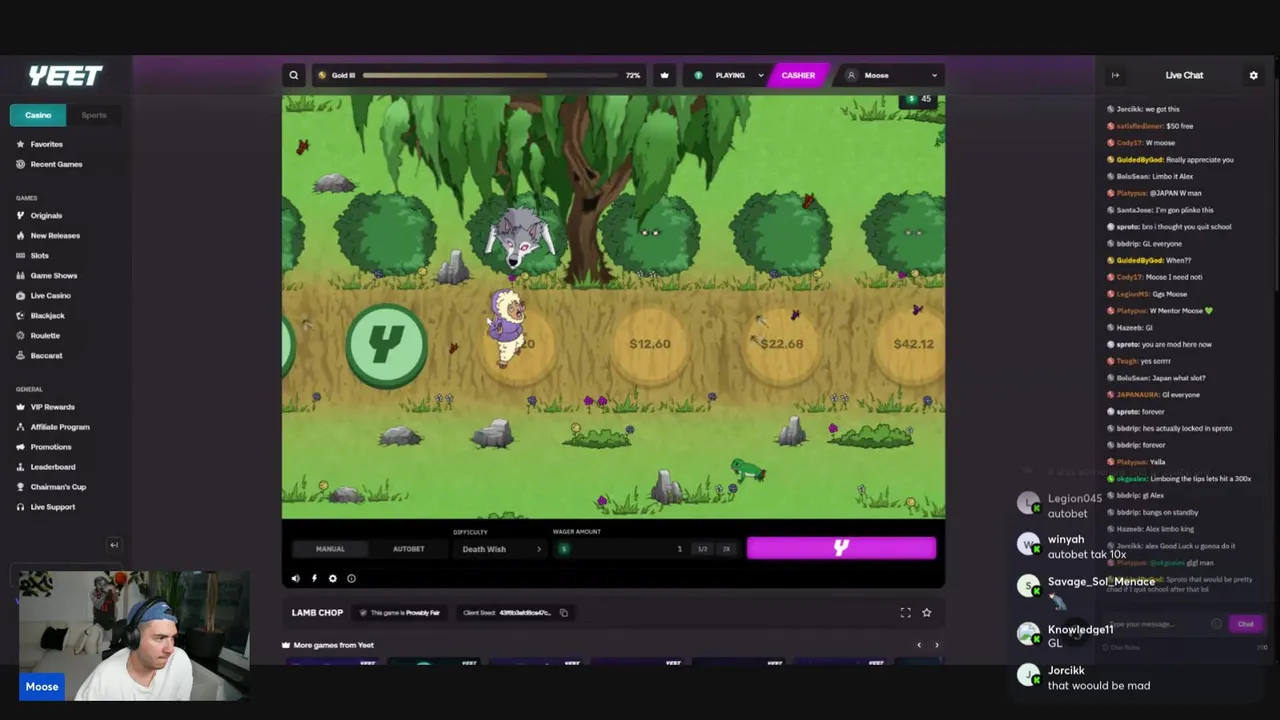Open game settings gear icon
1280x720 pixels.
tap(333, 578)
